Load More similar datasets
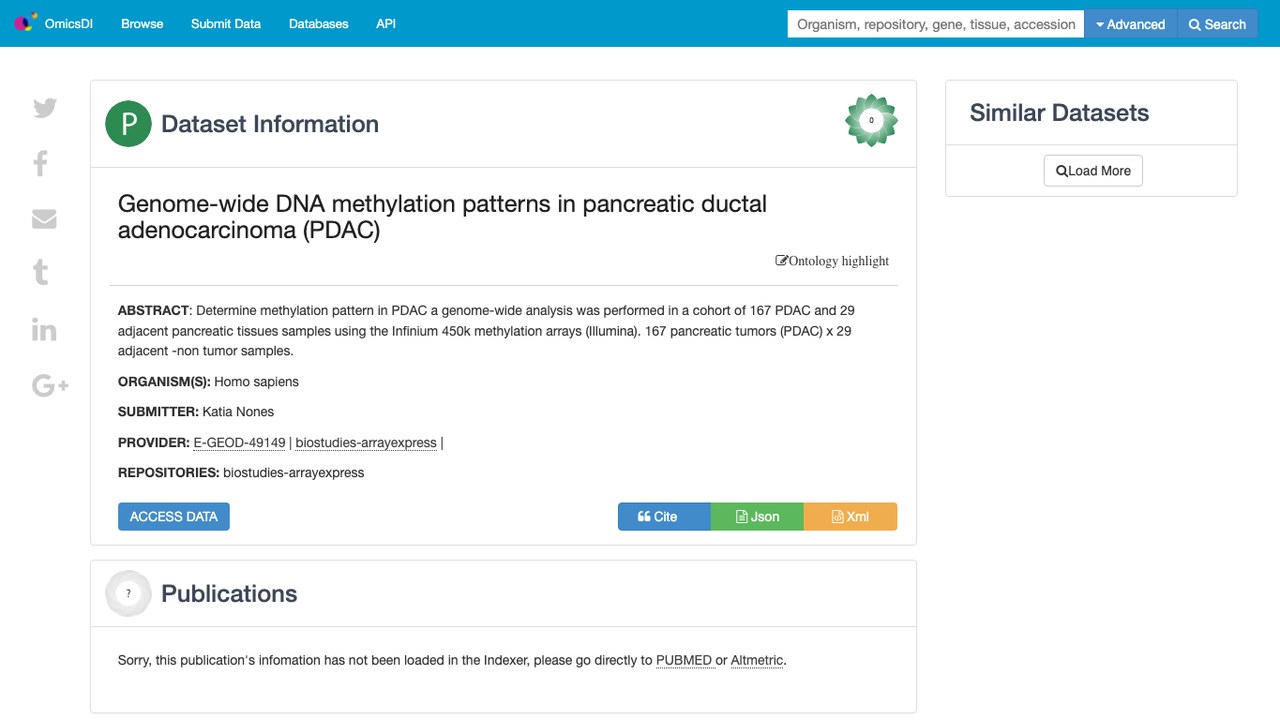The height and width of the screenshot is (720, 1280). point(1093,170)
